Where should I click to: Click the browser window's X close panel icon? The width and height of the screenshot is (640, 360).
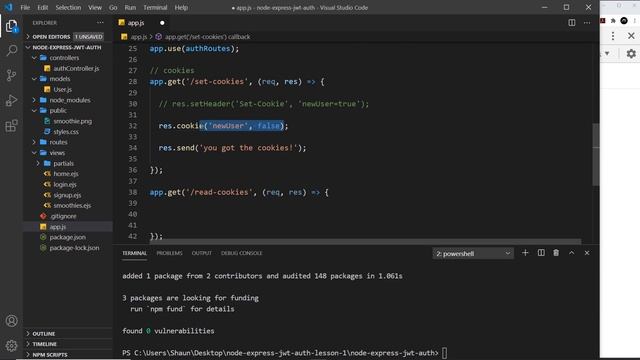[631, 36]
